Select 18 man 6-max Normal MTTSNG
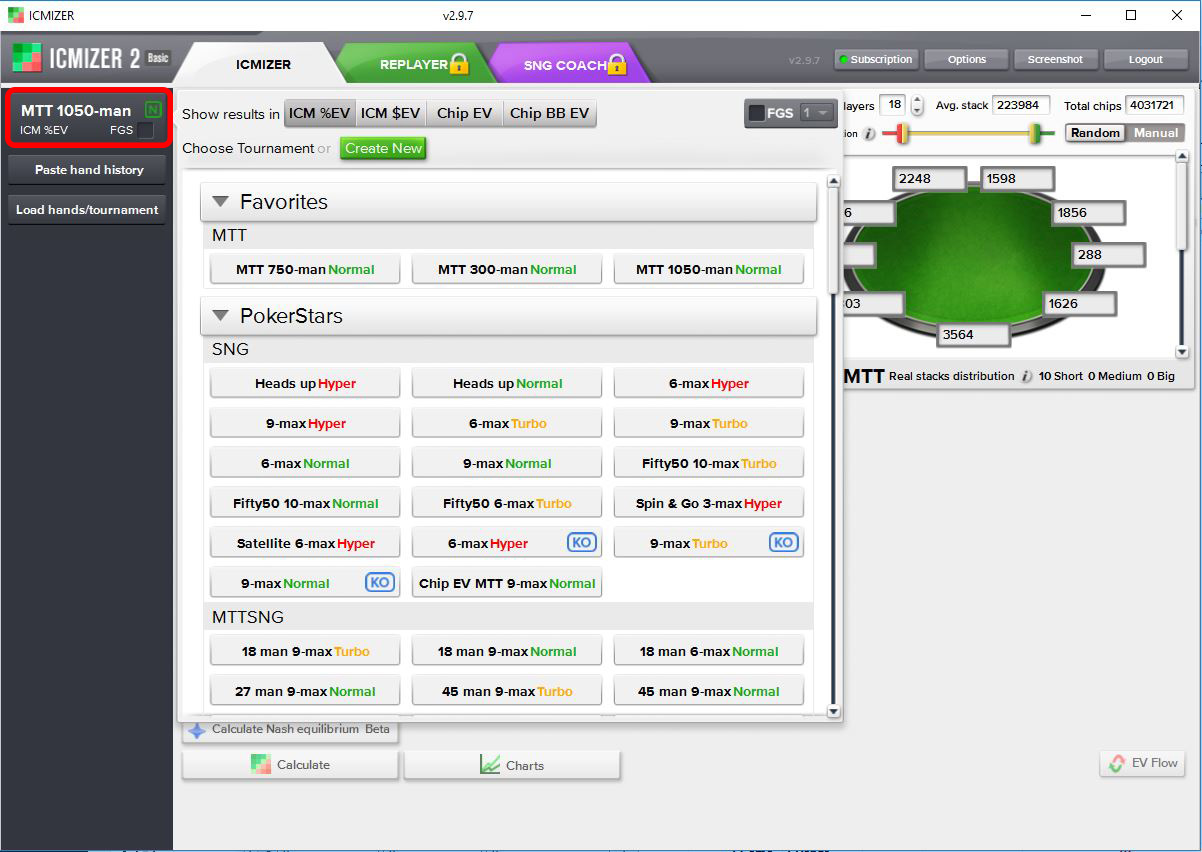This screenshot has height=852, width=1202. [x=709, y=651]
